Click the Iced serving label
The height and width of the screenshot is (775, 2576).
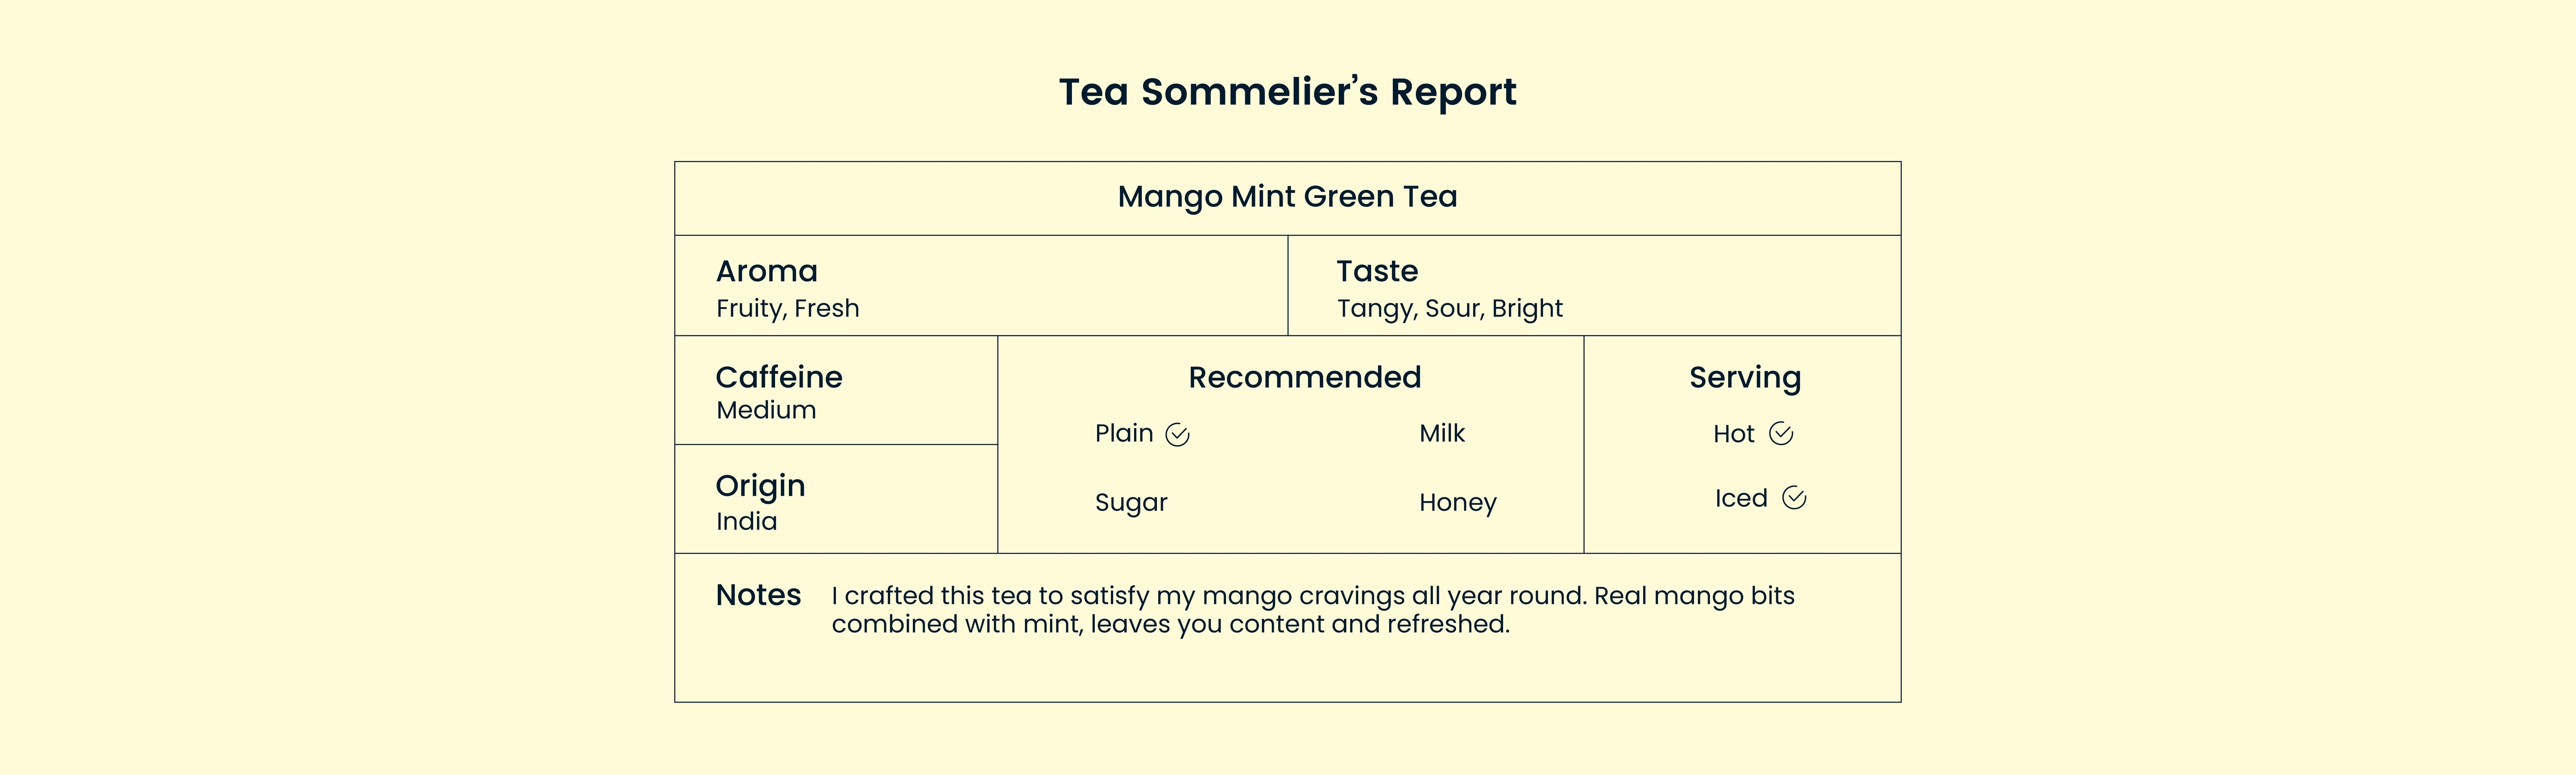click(1740, 498)
